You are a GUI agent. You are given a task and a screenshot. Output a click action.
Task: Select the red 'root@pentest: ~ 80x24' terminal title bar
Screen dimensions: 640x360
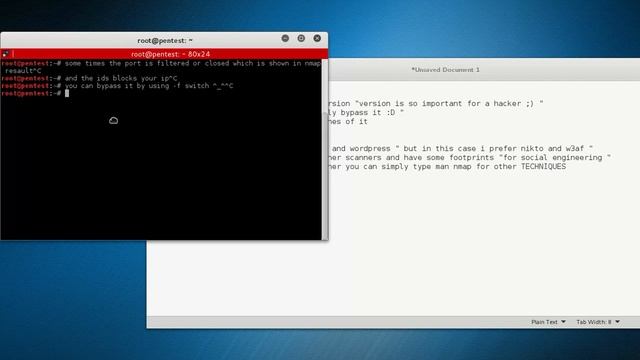pos(164,54)
